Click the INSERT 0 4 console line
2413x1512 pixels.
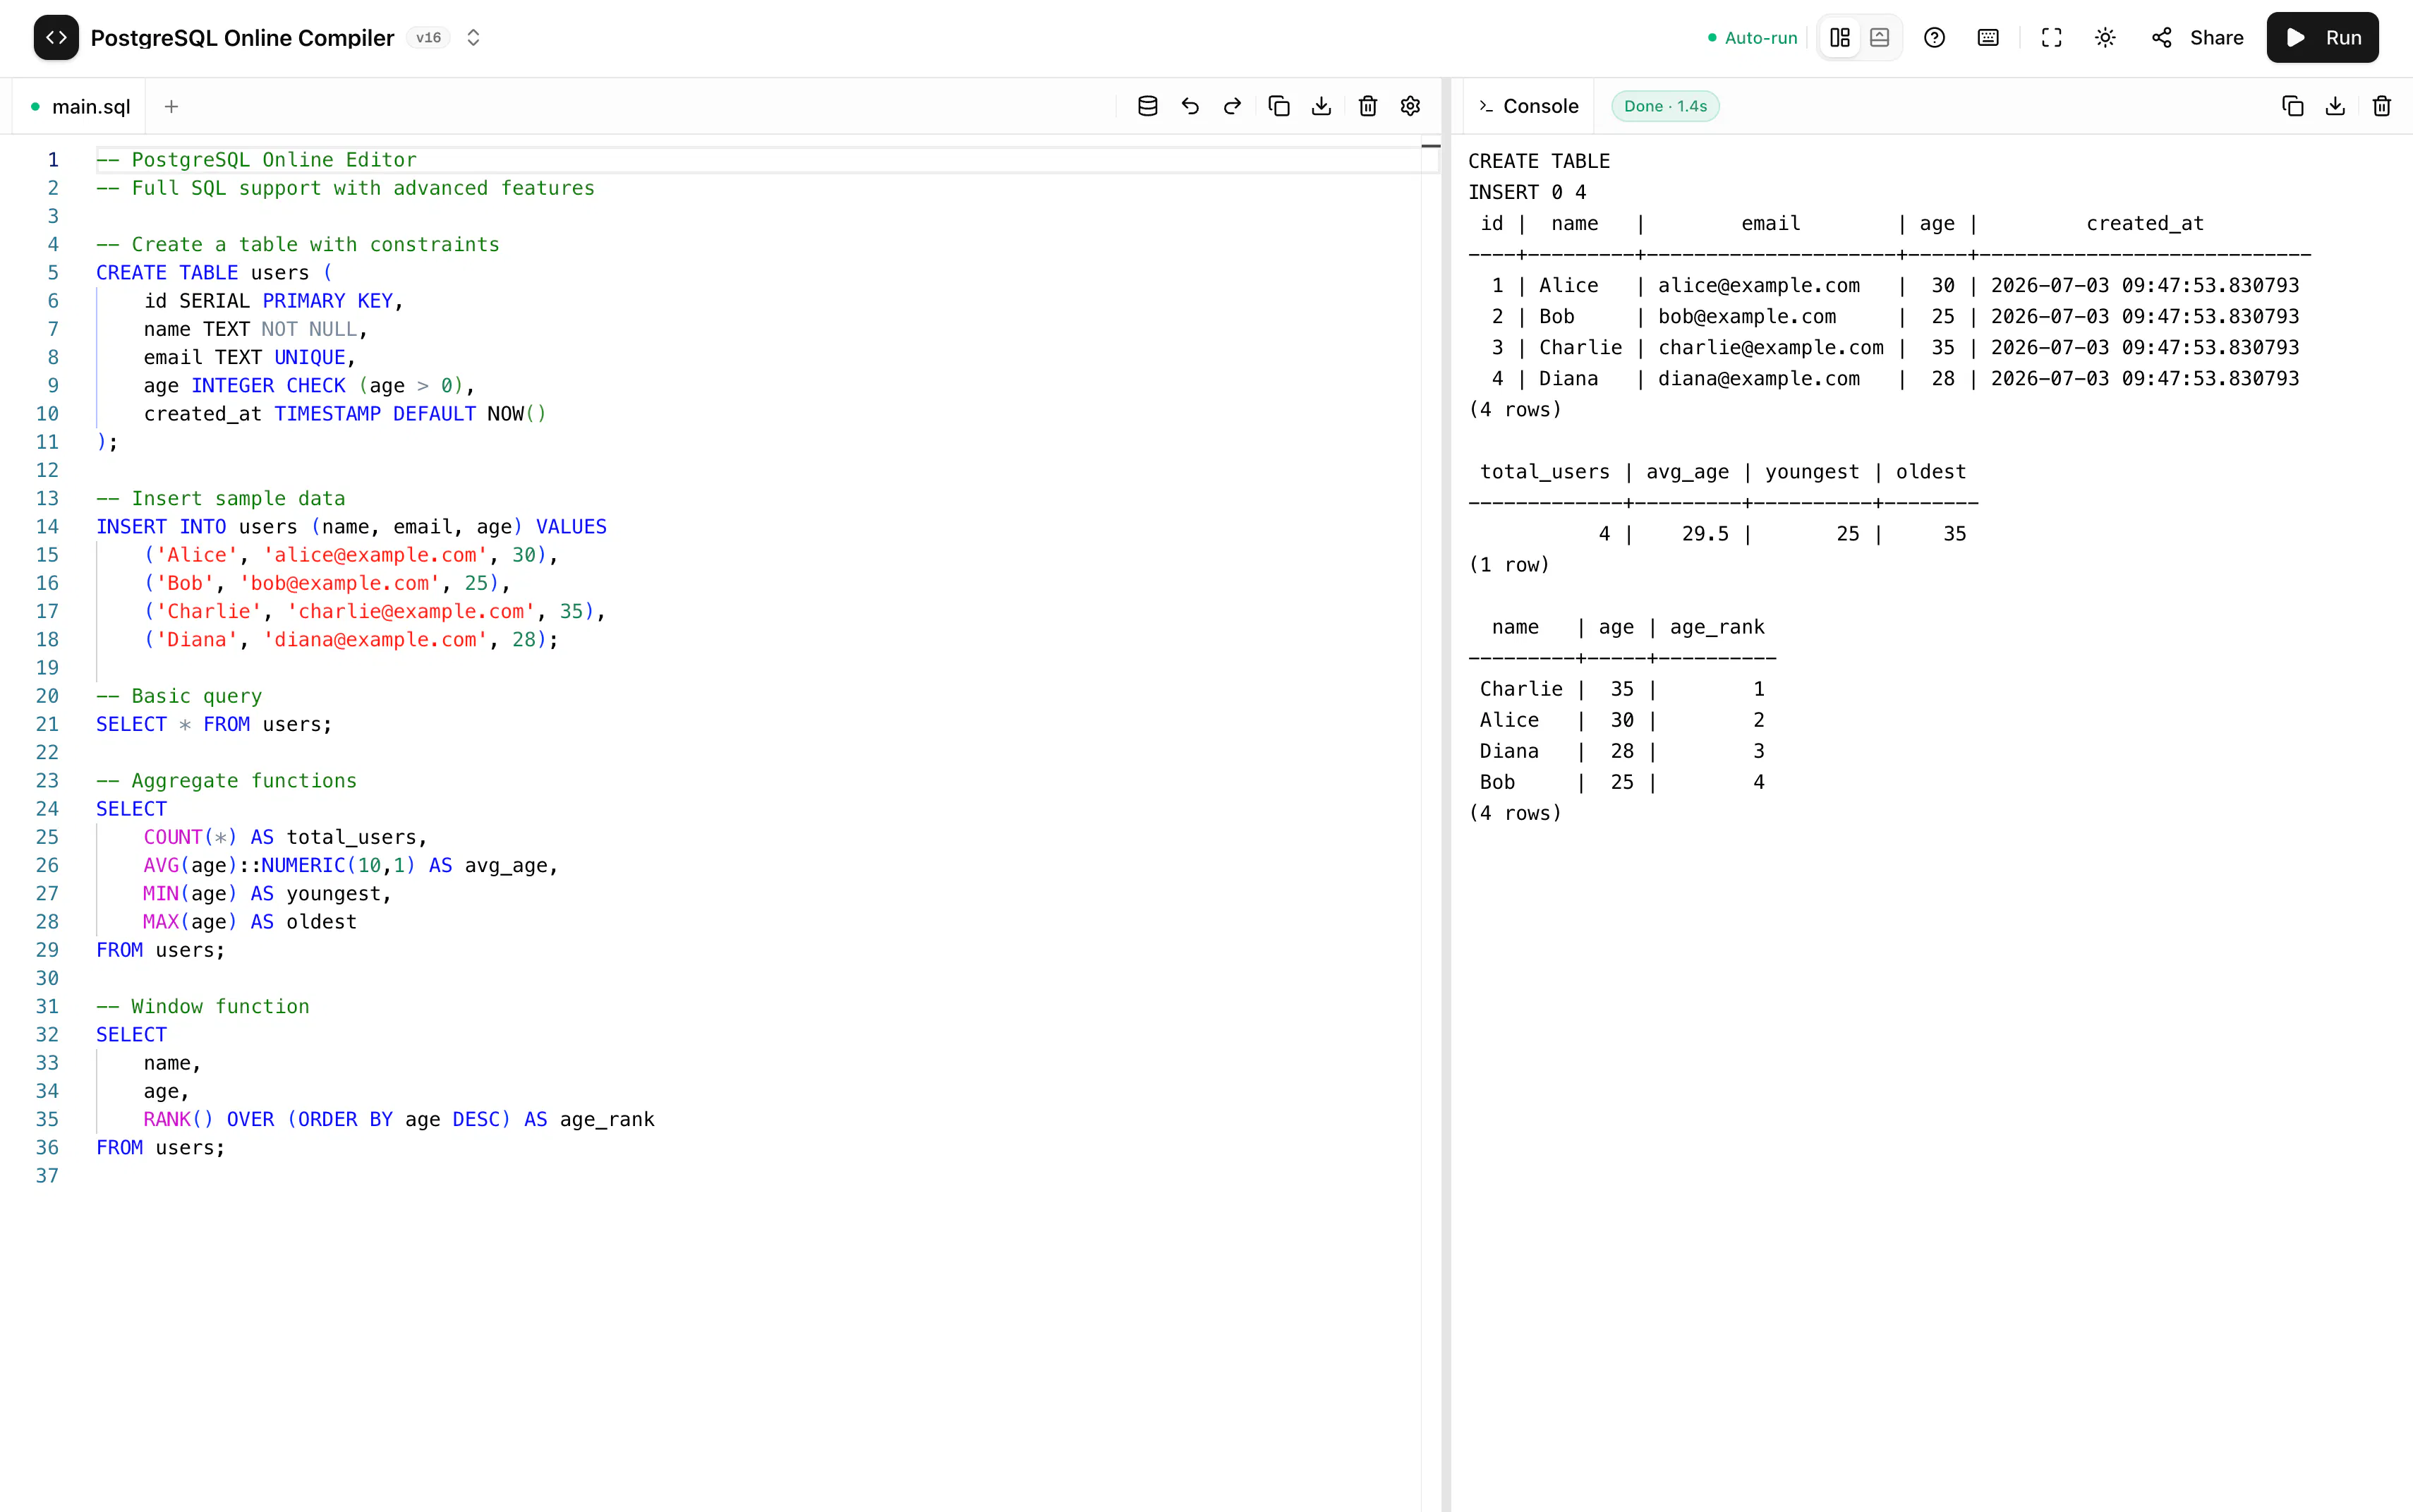(x=1527, y=192)
